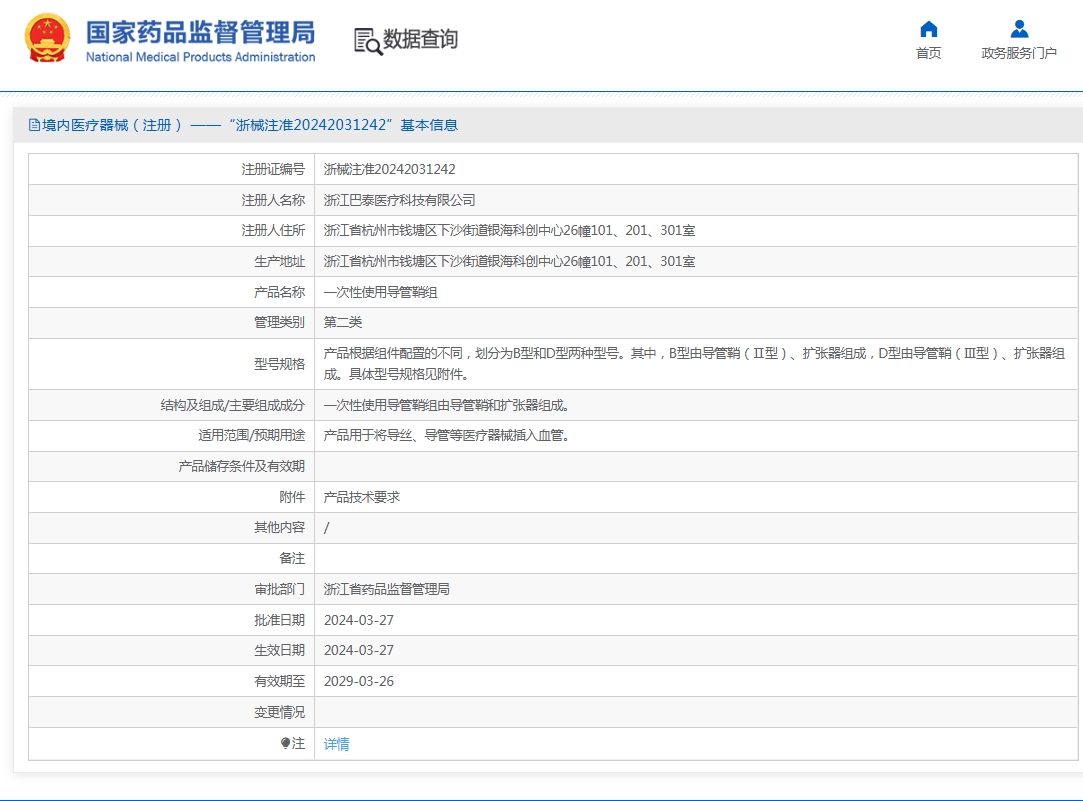This screenshot has height=801, width=1083.
Task: Select 浙江巴泰医疗科技有限公司 registrant name
Action: point(399,200)
